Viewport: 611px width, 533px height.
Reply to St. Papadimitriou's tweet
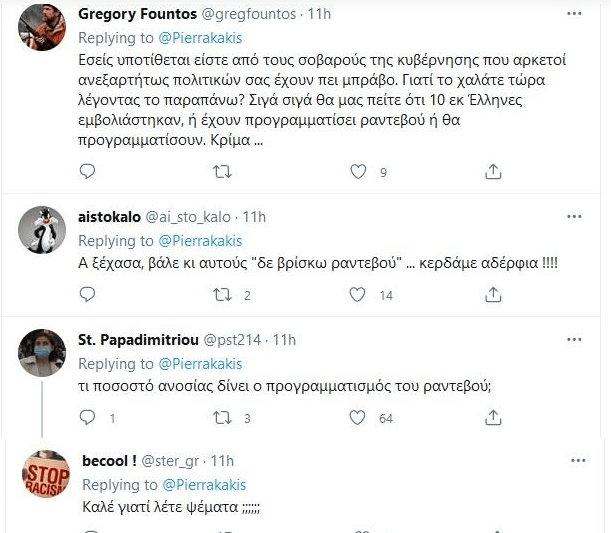pyautogui.click(x=87, y=417)
